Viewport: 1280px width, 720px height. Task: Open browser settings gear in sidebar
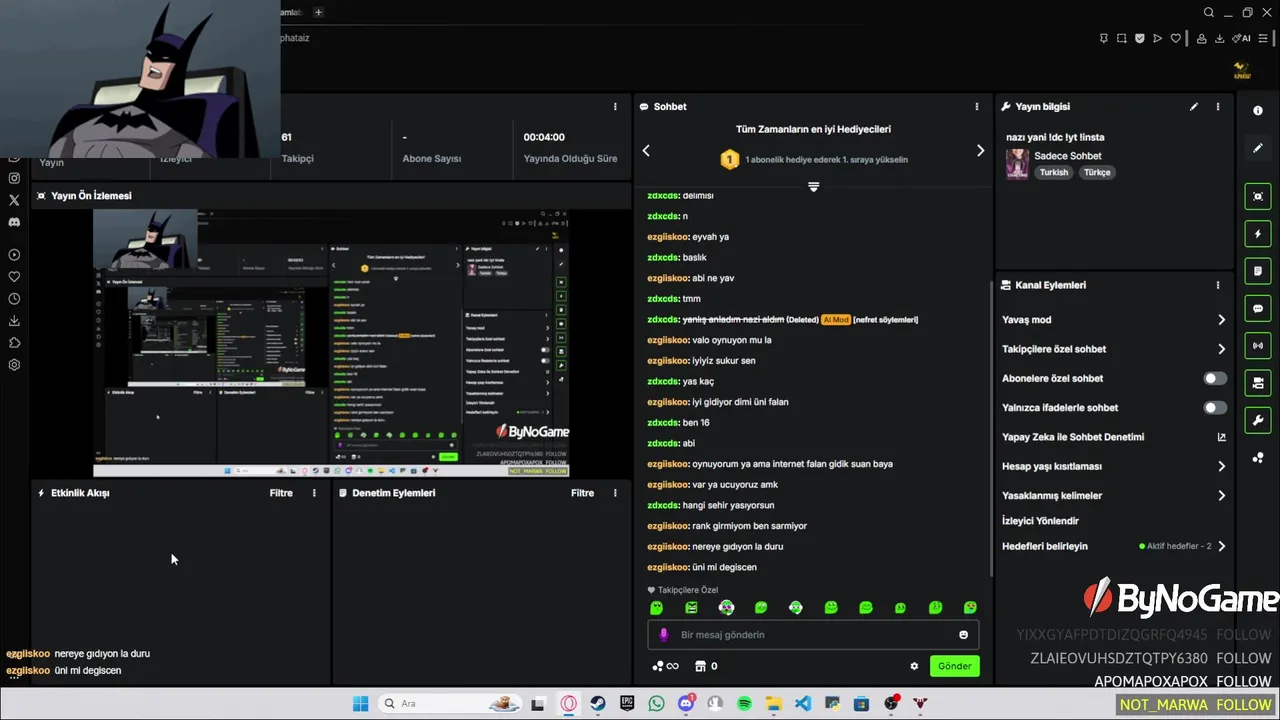tap(14, 365)
